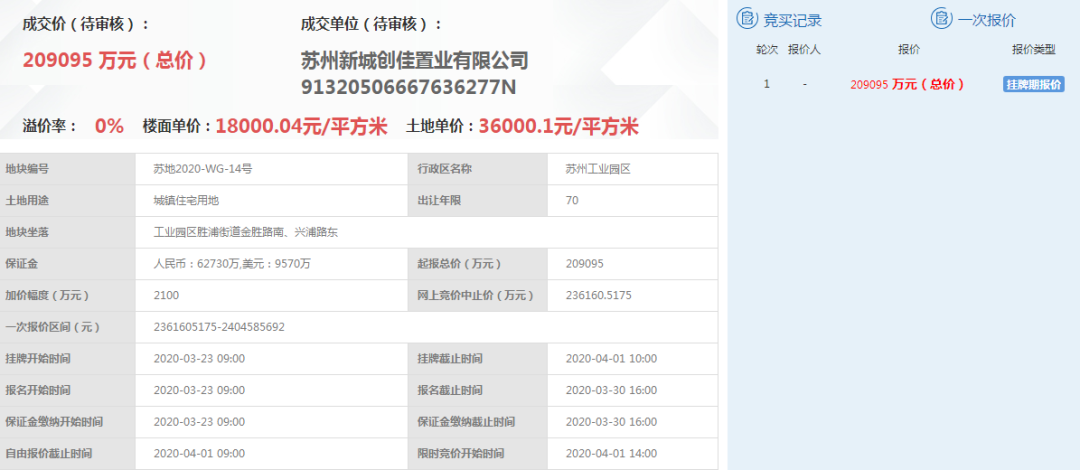
Task: Click the 保证金 label cell
Action: (68, 264)
